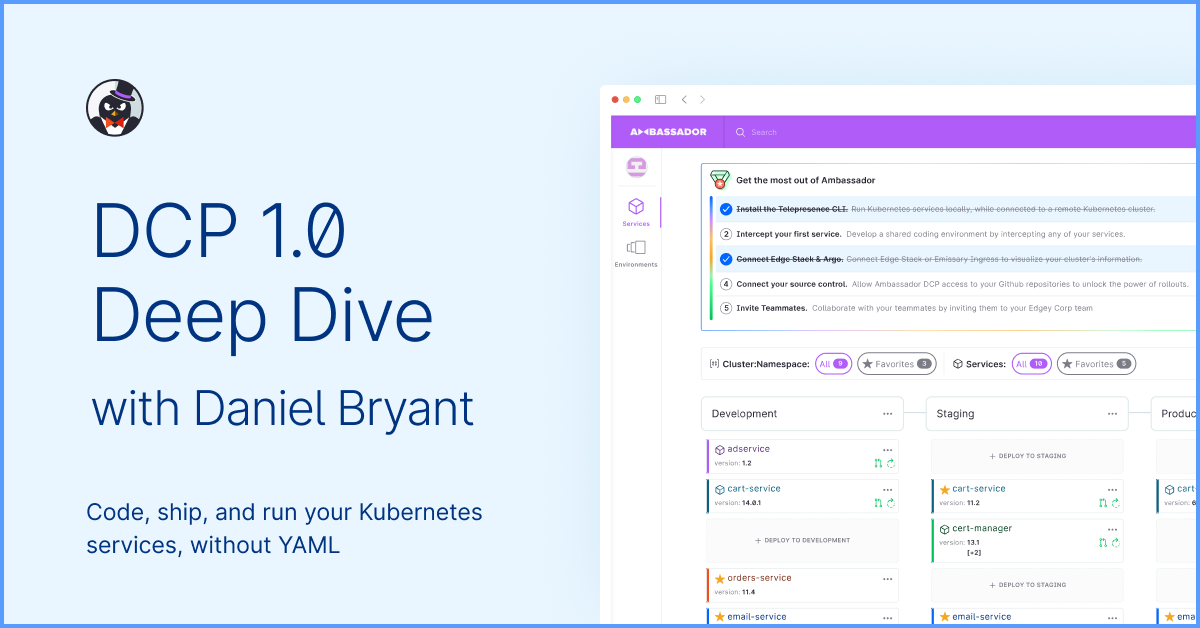
Task: Click Deploy to Staging above Staging cart-service
Action: [x=1027, y=456]
